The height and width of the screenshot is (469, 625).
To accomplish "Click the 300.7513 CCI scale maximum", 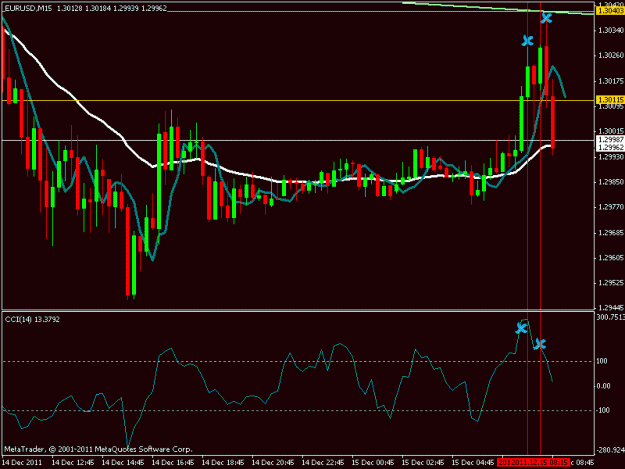I will (610, 317).
